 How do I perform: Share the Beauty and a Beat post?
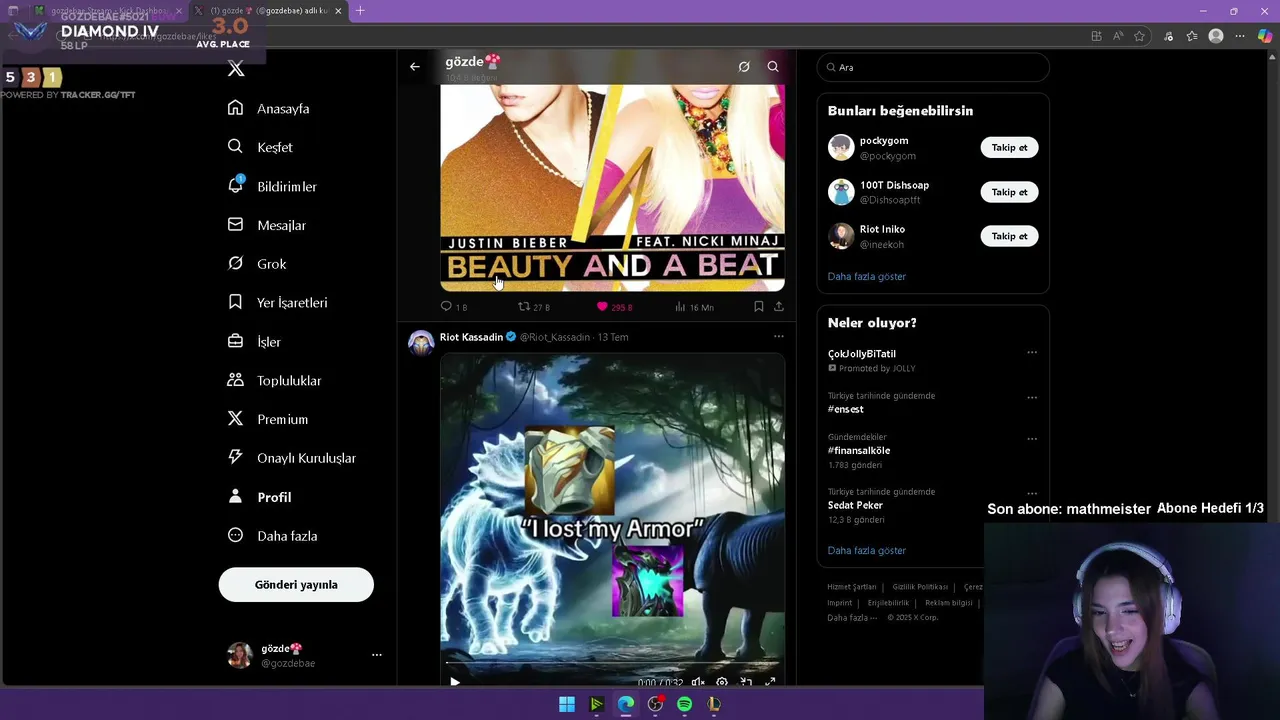[x=779, y=307]
